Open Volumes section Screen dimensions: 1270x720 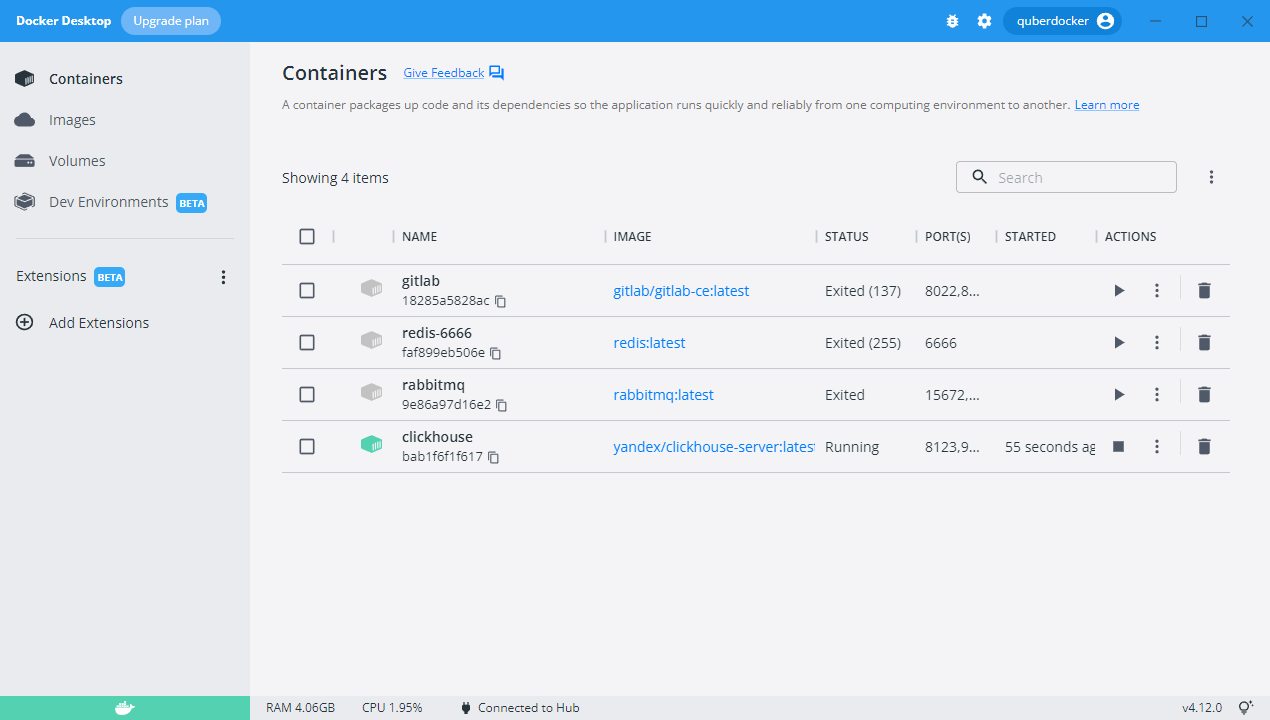77,161
